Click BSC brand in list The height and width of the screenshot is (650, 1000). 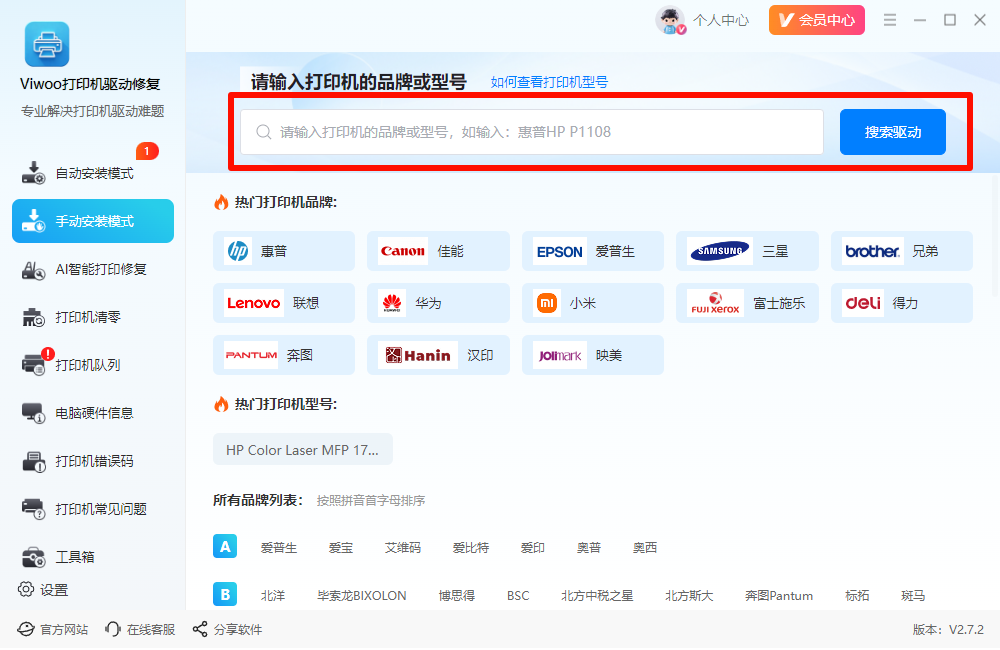click(x=518, y=595)
